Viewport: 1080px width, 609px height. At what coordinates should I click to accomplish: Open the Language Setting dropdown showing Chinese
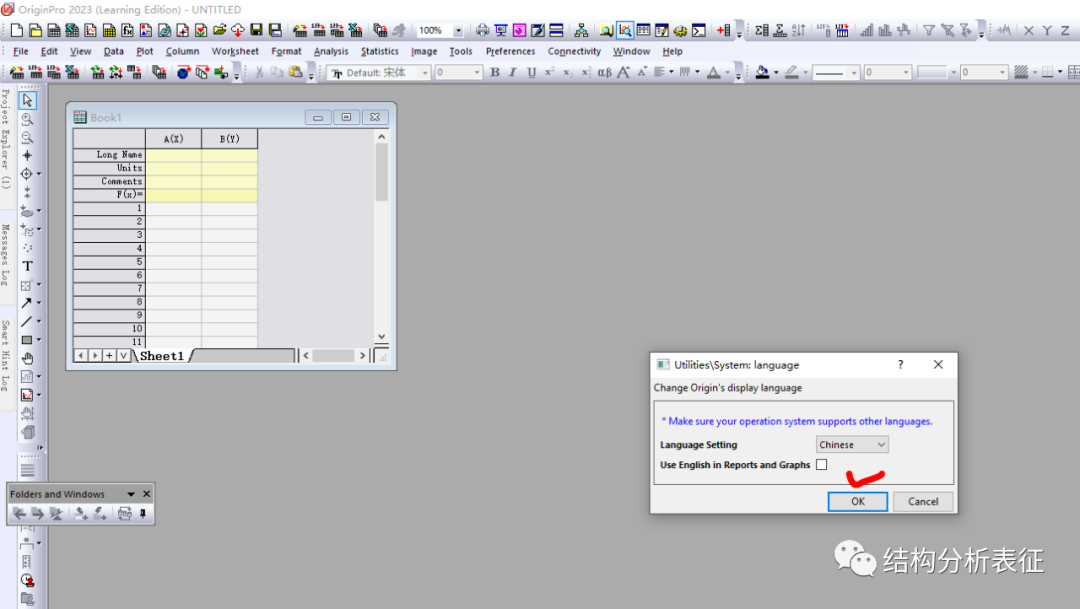coord(852,445)
